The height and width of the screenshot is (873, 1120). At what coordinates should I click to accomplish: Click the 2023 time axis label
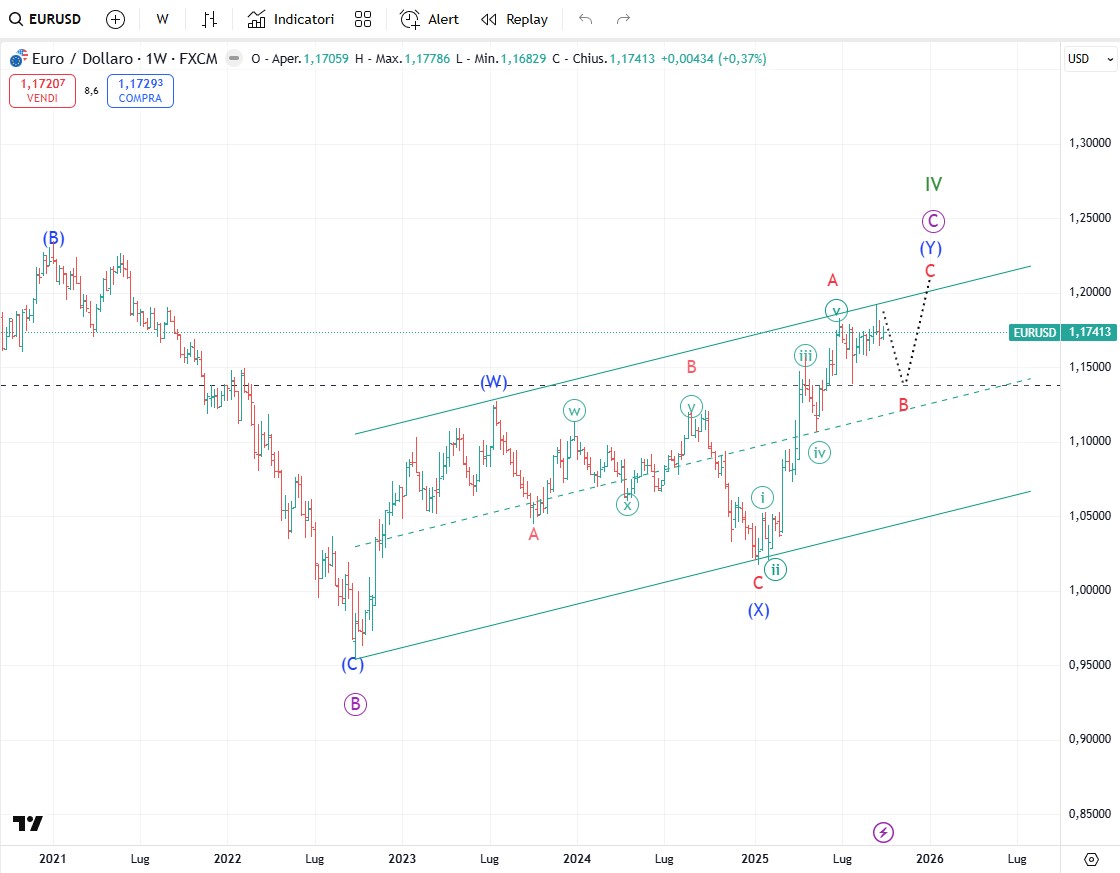coord(402,859)
